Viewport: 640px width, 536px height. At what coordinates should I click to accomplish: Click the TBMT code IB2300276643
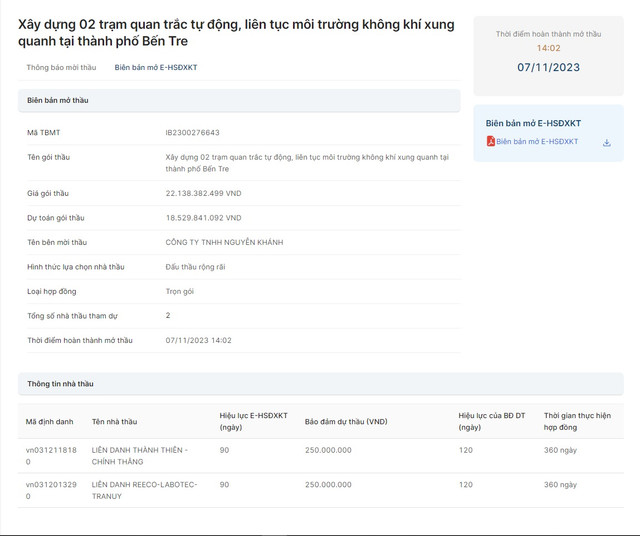[192, 133]
